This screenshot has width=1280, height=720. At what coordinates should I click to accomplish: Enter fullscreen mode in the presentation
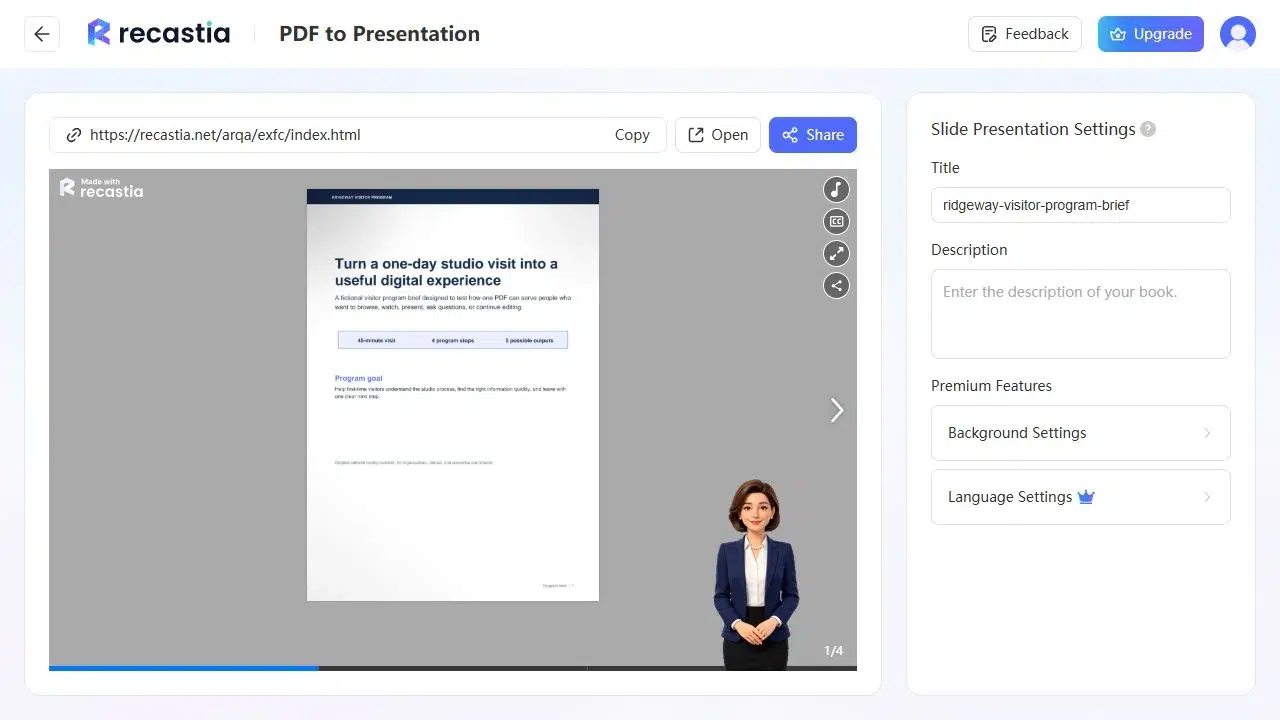[836, 253]
